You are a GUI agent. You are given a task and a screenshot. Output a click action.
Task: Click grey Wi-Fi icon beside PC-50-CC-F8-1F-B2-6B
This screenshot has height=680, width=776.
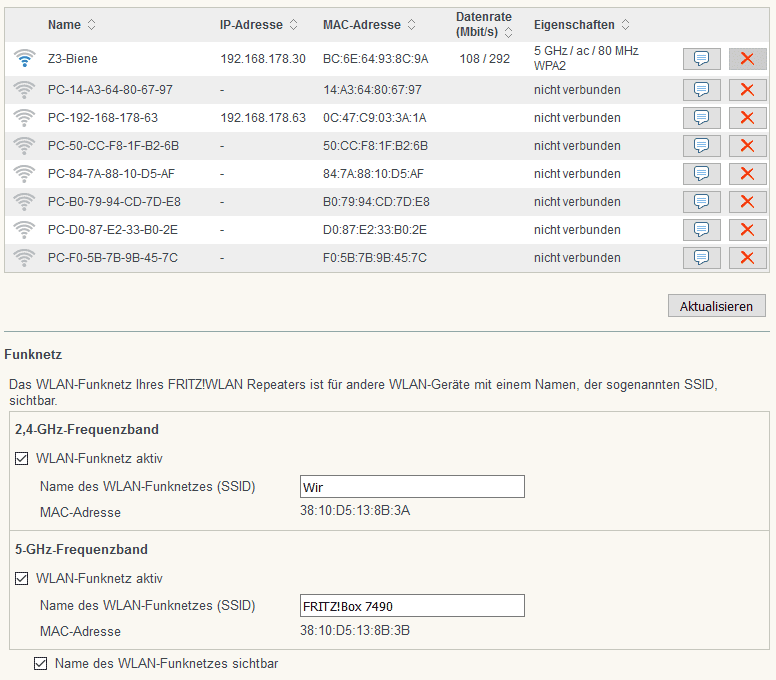24,146
